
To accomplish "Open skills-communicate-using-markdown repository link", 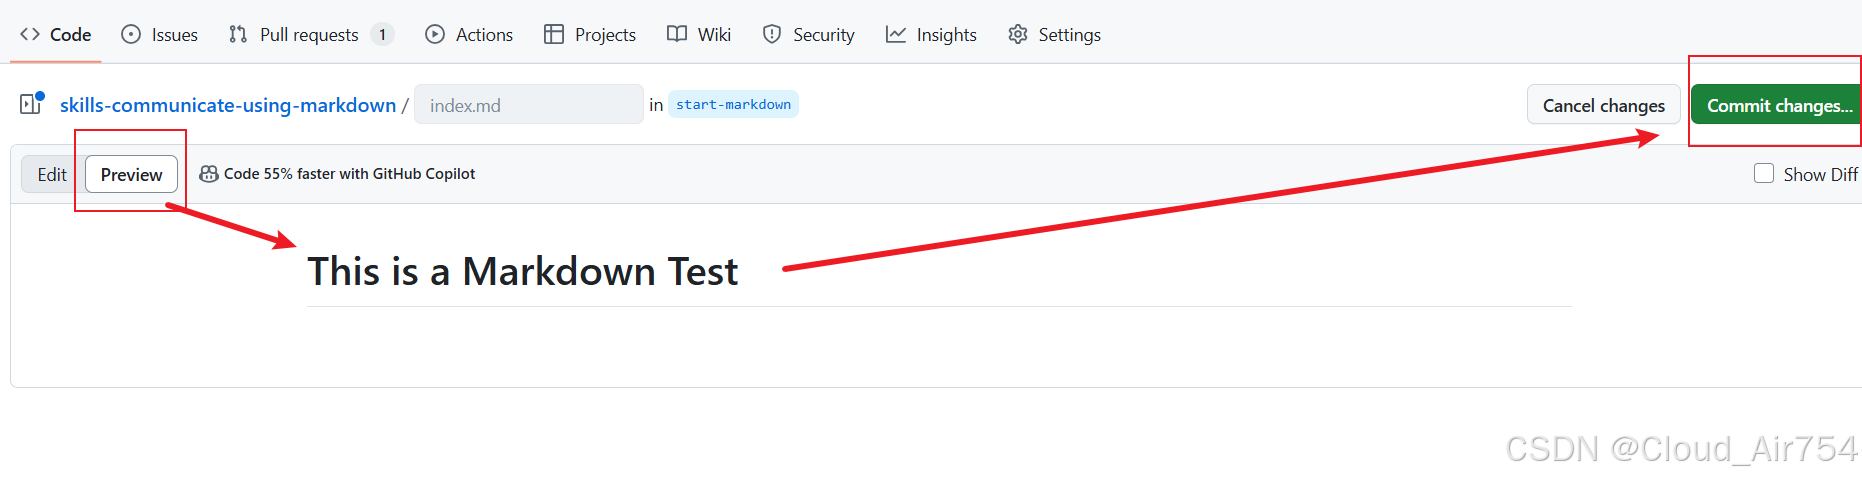I will [x=228, y=105].
